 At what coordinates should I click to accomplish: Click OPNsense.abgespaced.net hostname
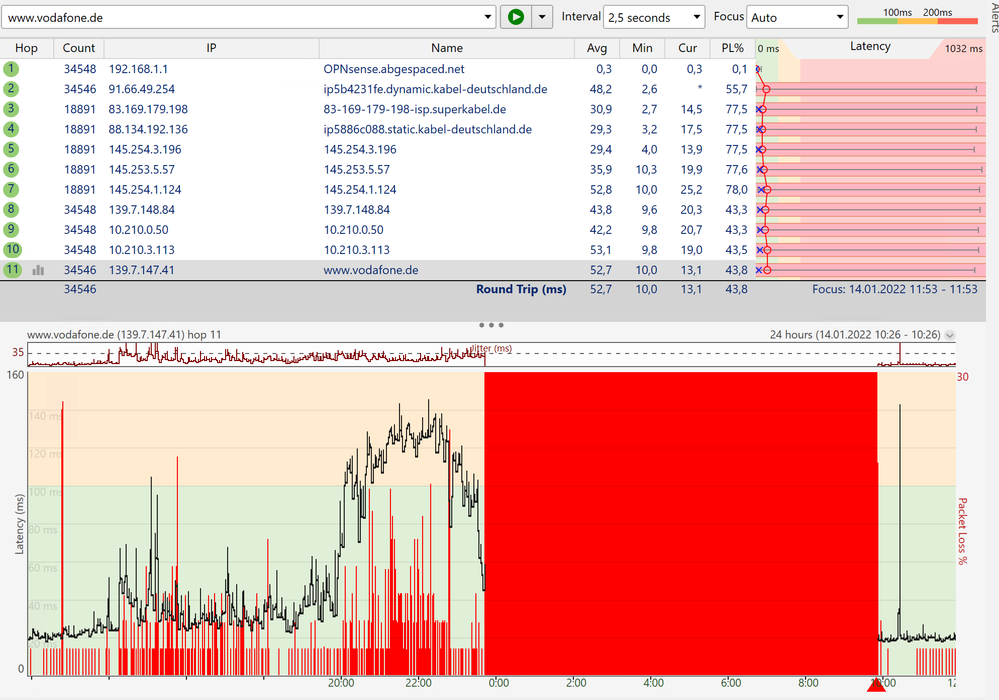click(394, 69)
